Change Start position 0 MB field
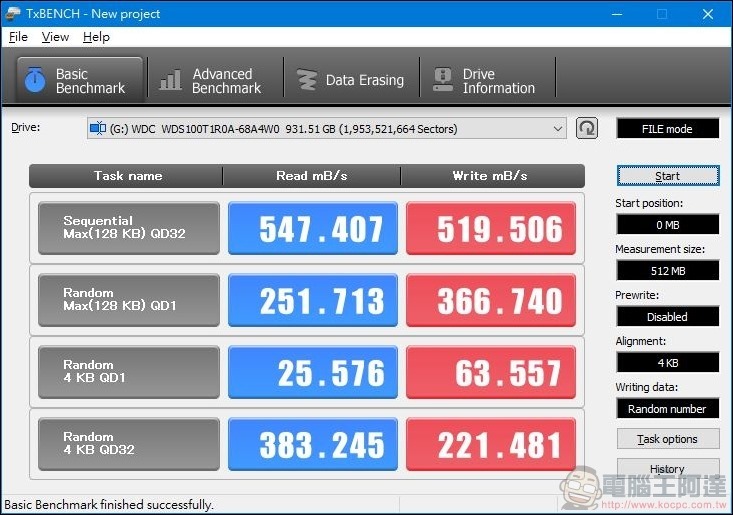The image size is (733, 515). (668, 225)
